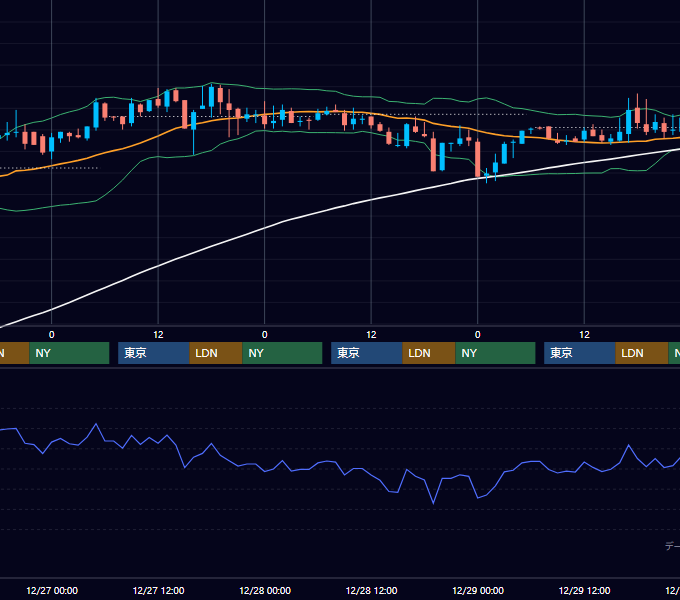Screen dimensions: 680x600
Task: Click the hour label 12 above rightmost 東京 bar
Action: pyautogui.click(x=584, y=335)
